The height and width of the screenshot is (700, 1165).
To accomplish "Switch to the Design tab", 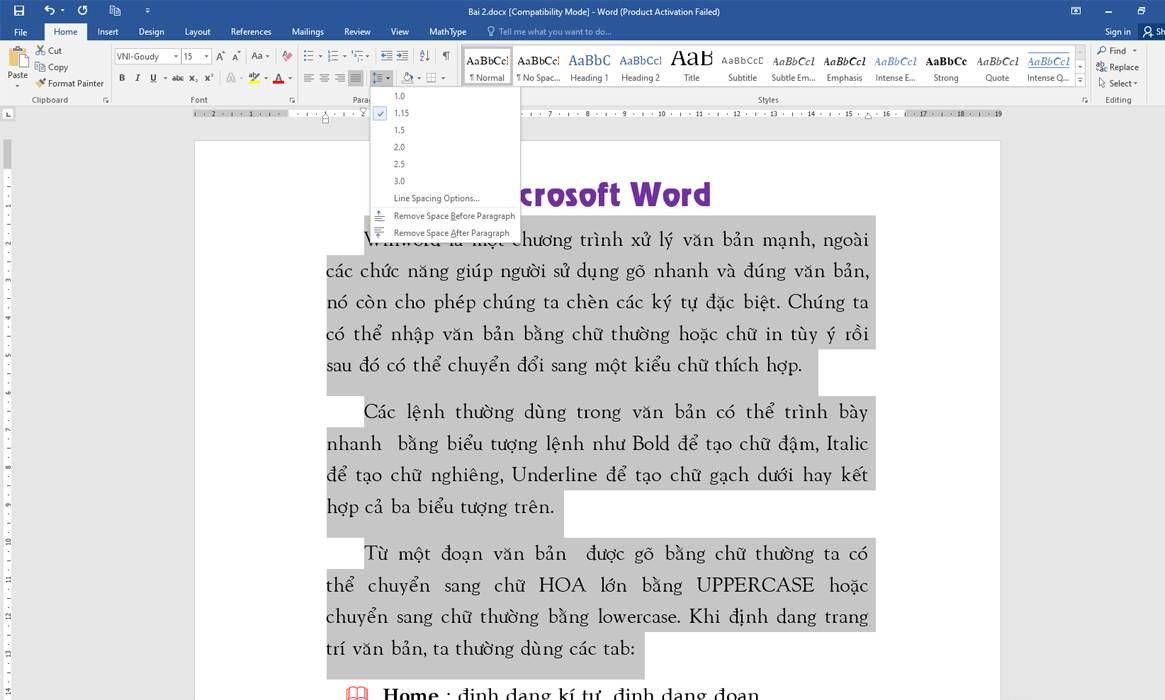I will (x=152, y=32).
